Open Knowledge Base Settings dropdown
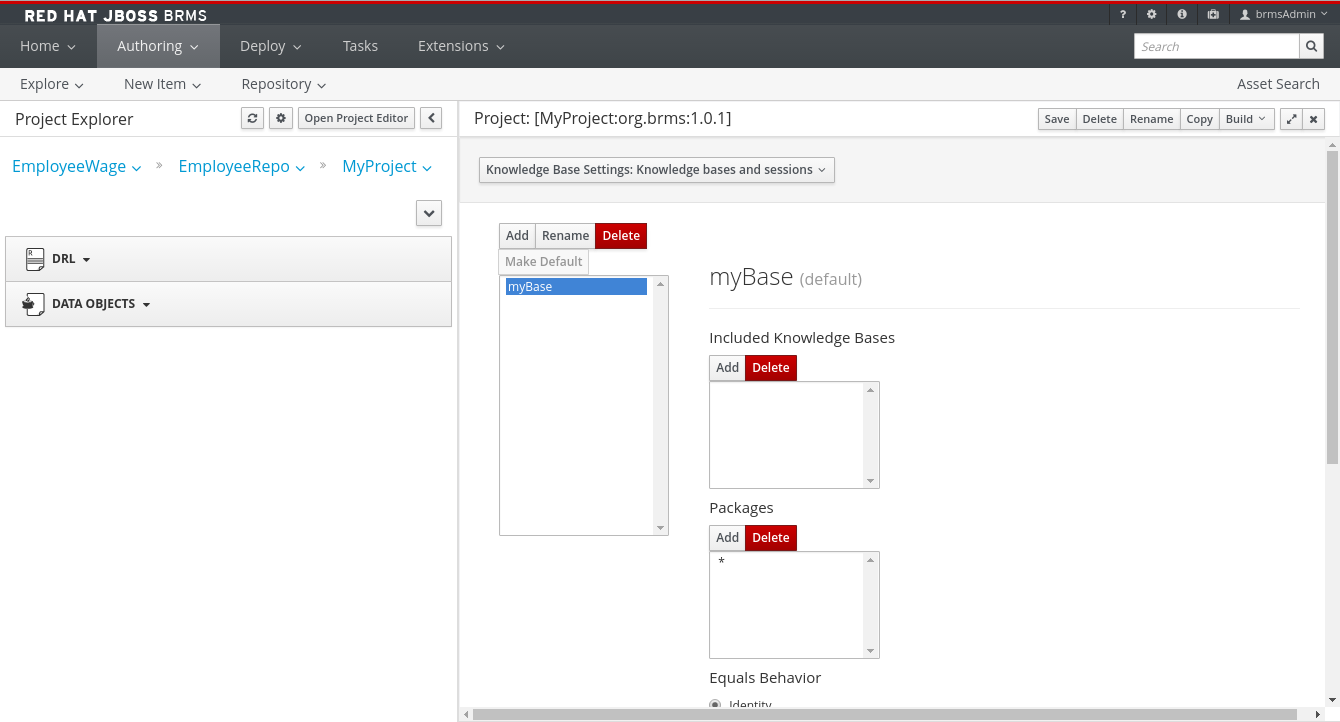The height and width of the screenshot is (722, 1340). coord(656,170)
